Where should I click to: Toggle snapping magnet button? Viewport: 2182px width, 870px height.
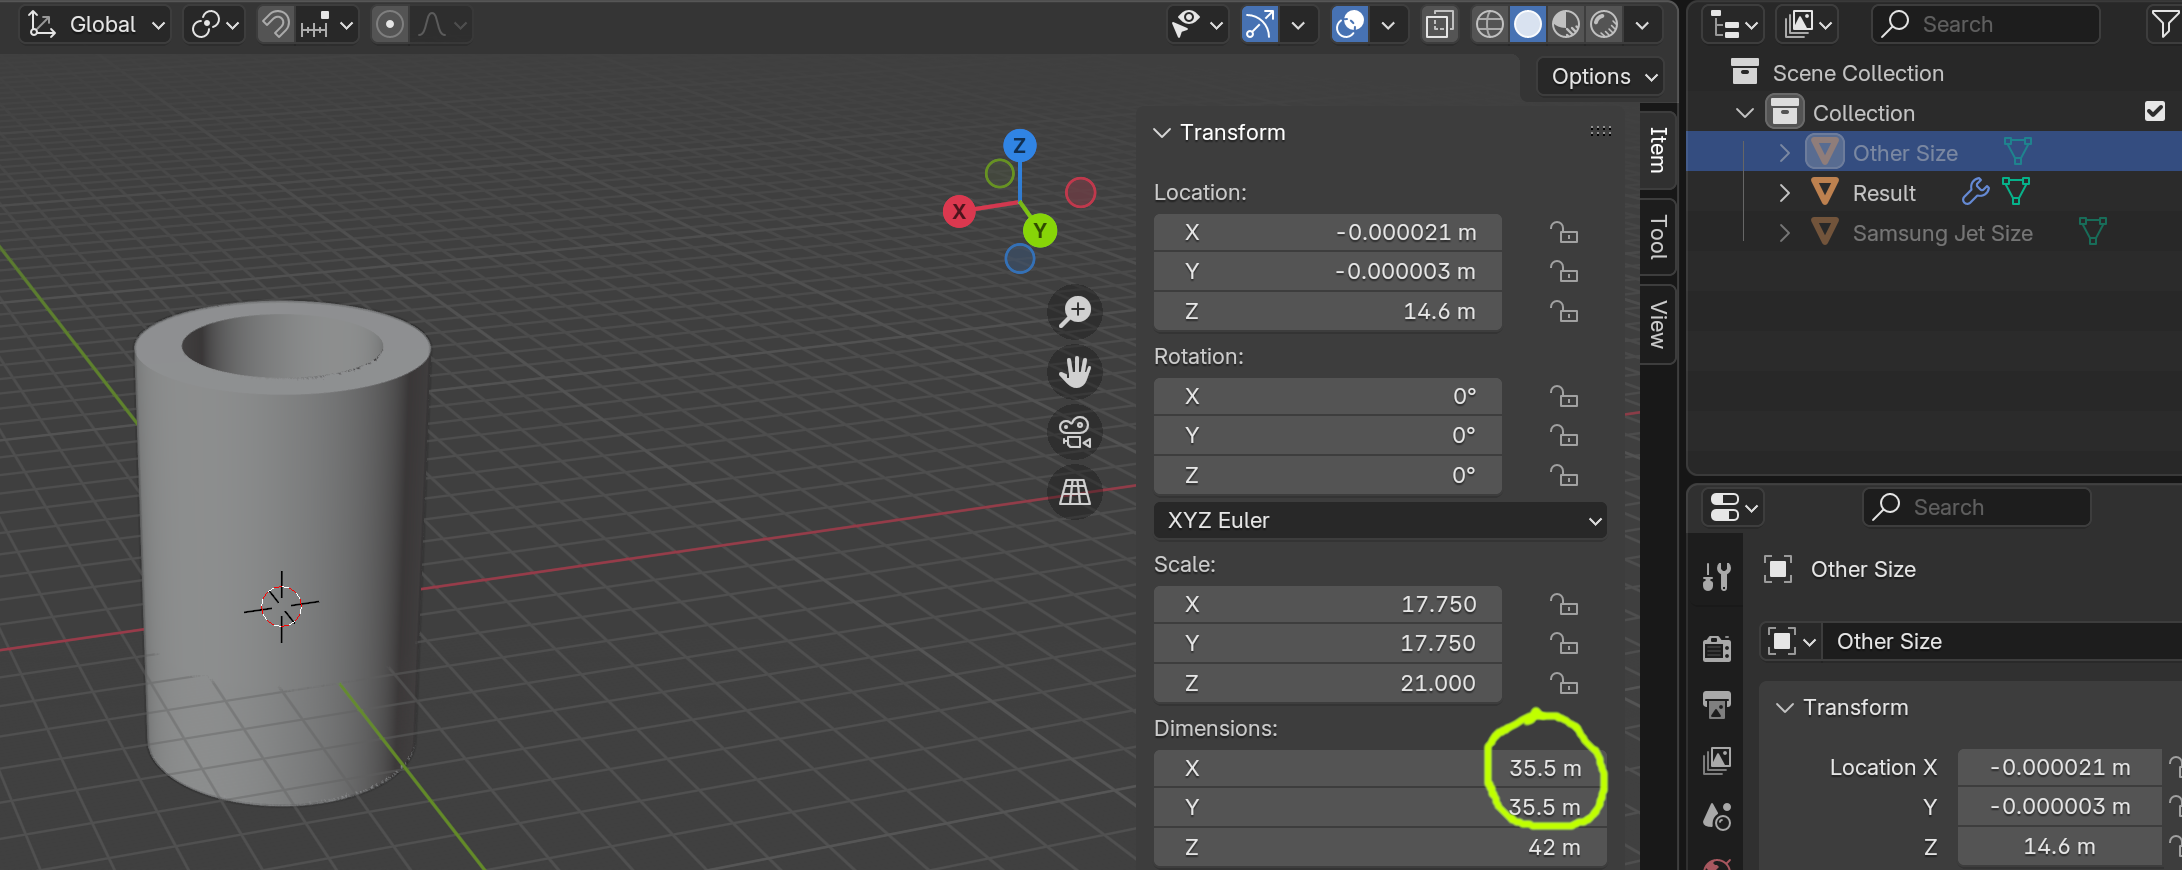pos(276,24)
